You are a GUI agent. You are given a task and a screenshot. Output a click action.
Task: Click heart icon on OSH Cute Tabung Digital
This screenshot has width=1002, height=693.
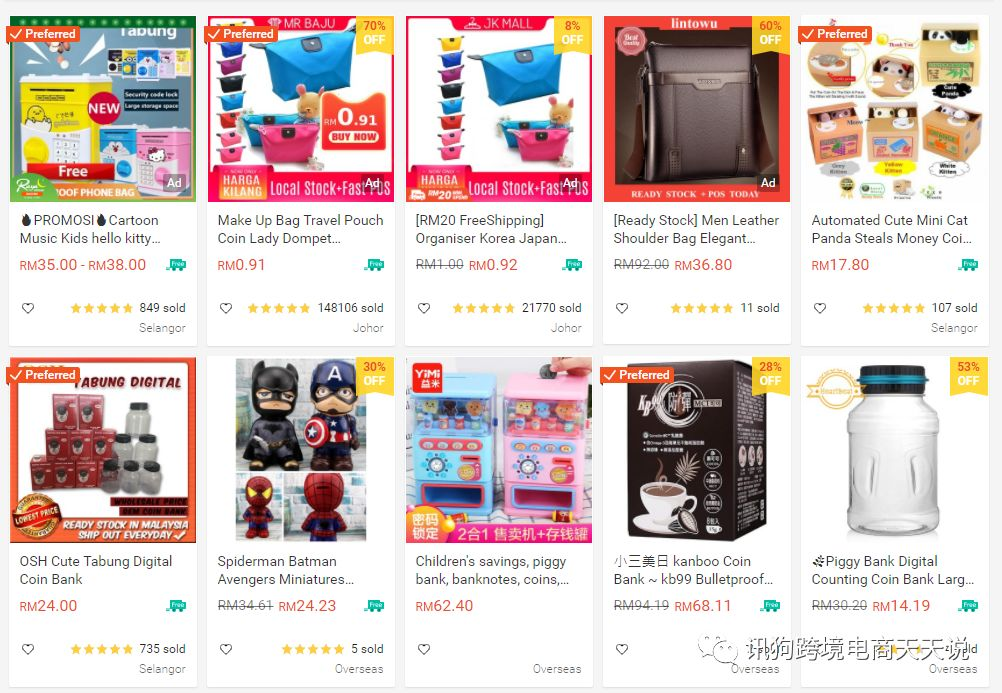click(x=28, y=649)
